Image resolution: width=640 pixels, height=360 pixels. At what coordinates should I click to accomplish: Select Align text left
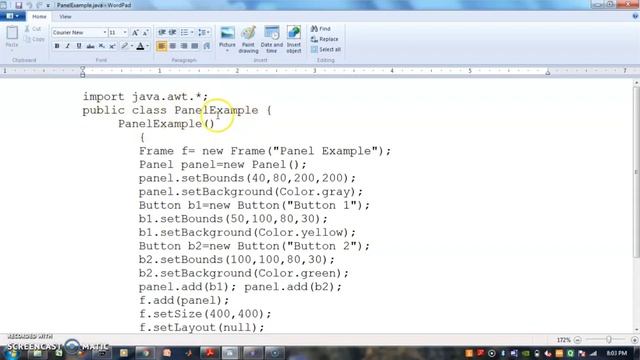pyautogui.click(x=162, y=46)
